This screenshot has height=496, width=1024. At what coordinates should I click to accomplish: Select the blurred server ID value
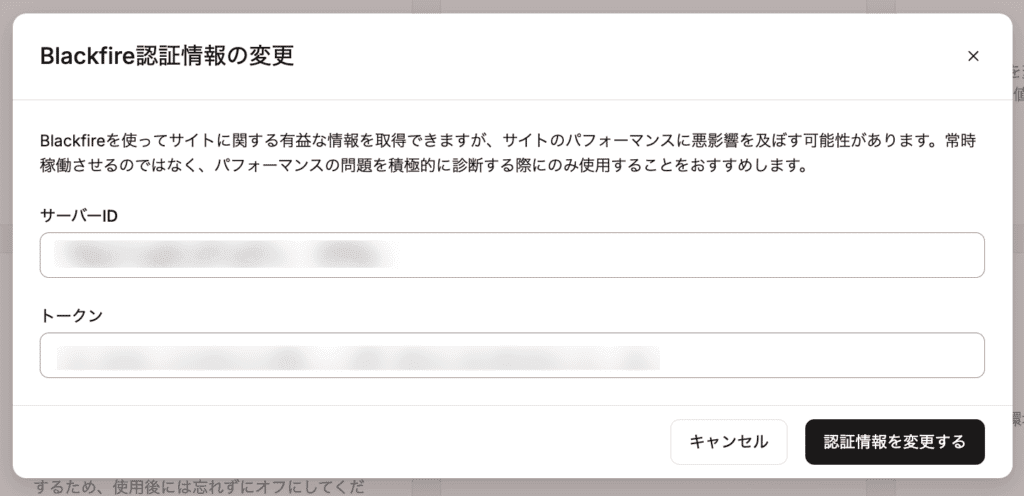click(x=220, y=255)
